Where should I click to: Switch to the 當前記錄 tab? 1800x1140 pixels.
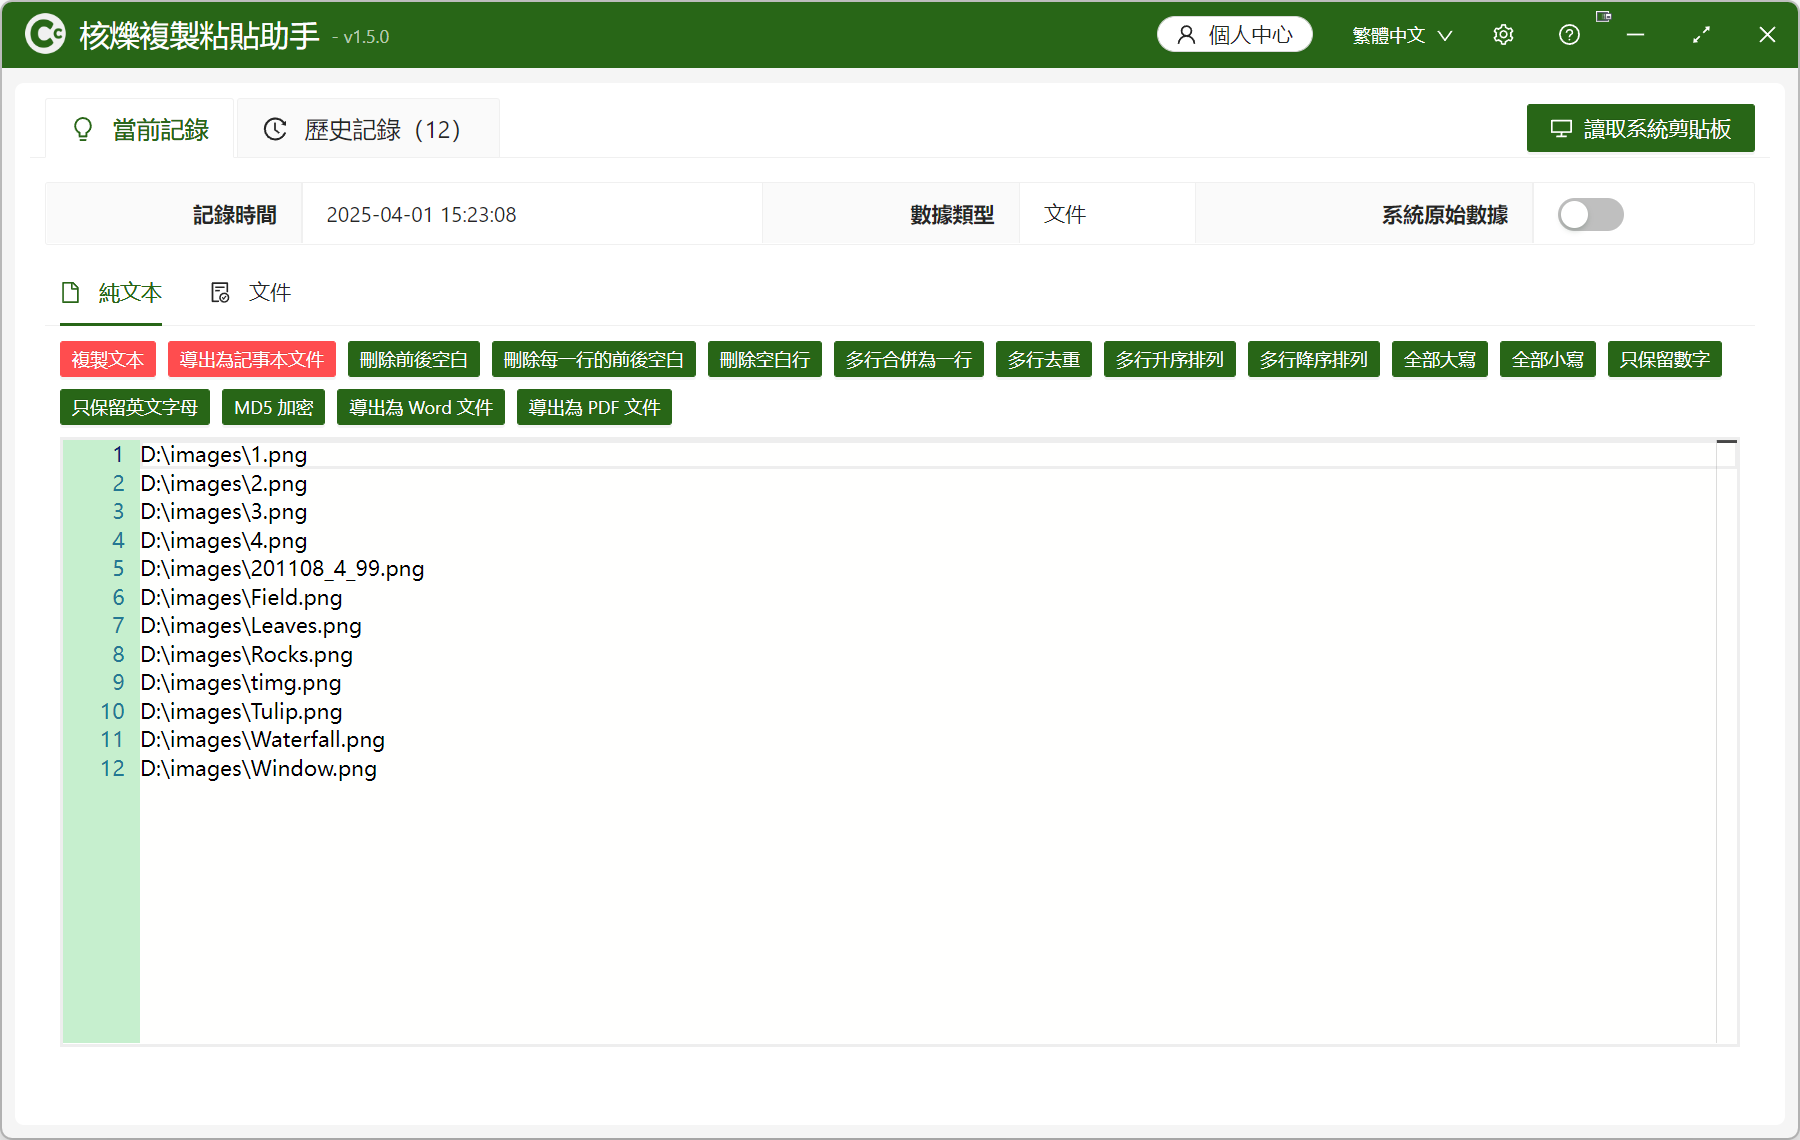point(140,129)
